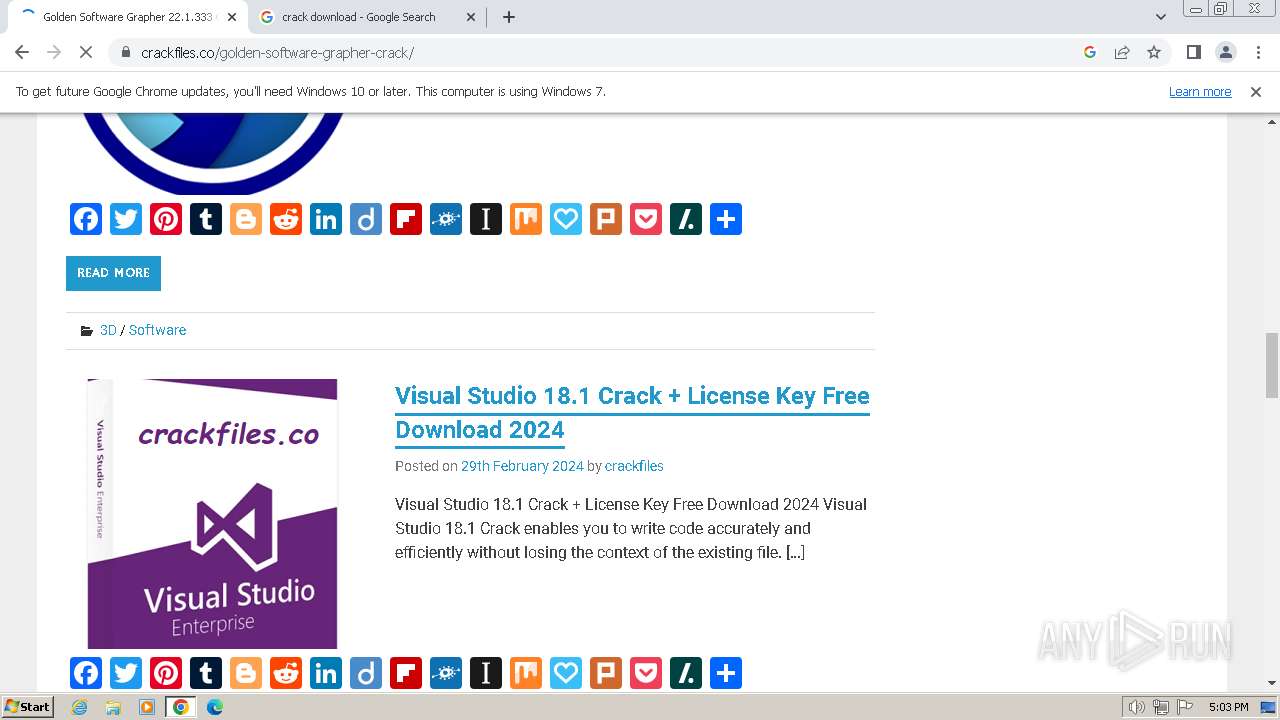Open the Software category link

(x=157, y=330)
